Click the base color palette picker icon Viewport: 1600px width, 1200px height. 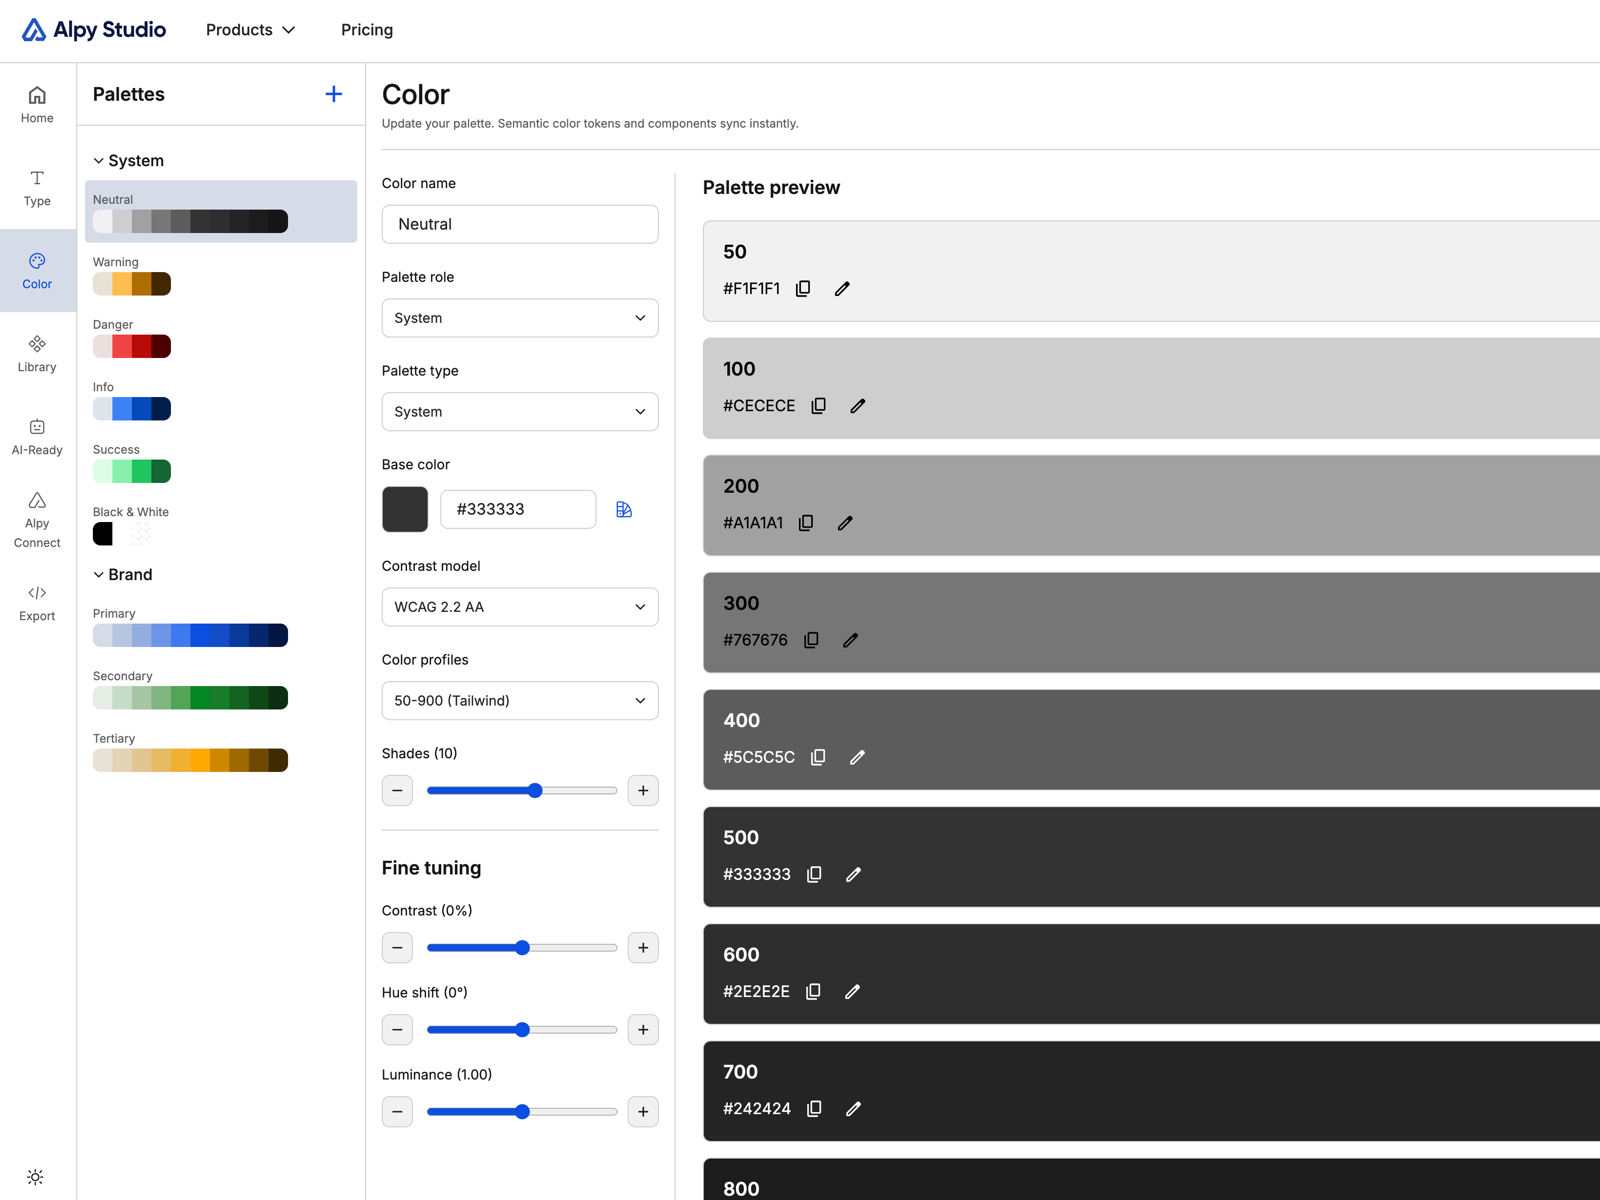click(624, 509)
